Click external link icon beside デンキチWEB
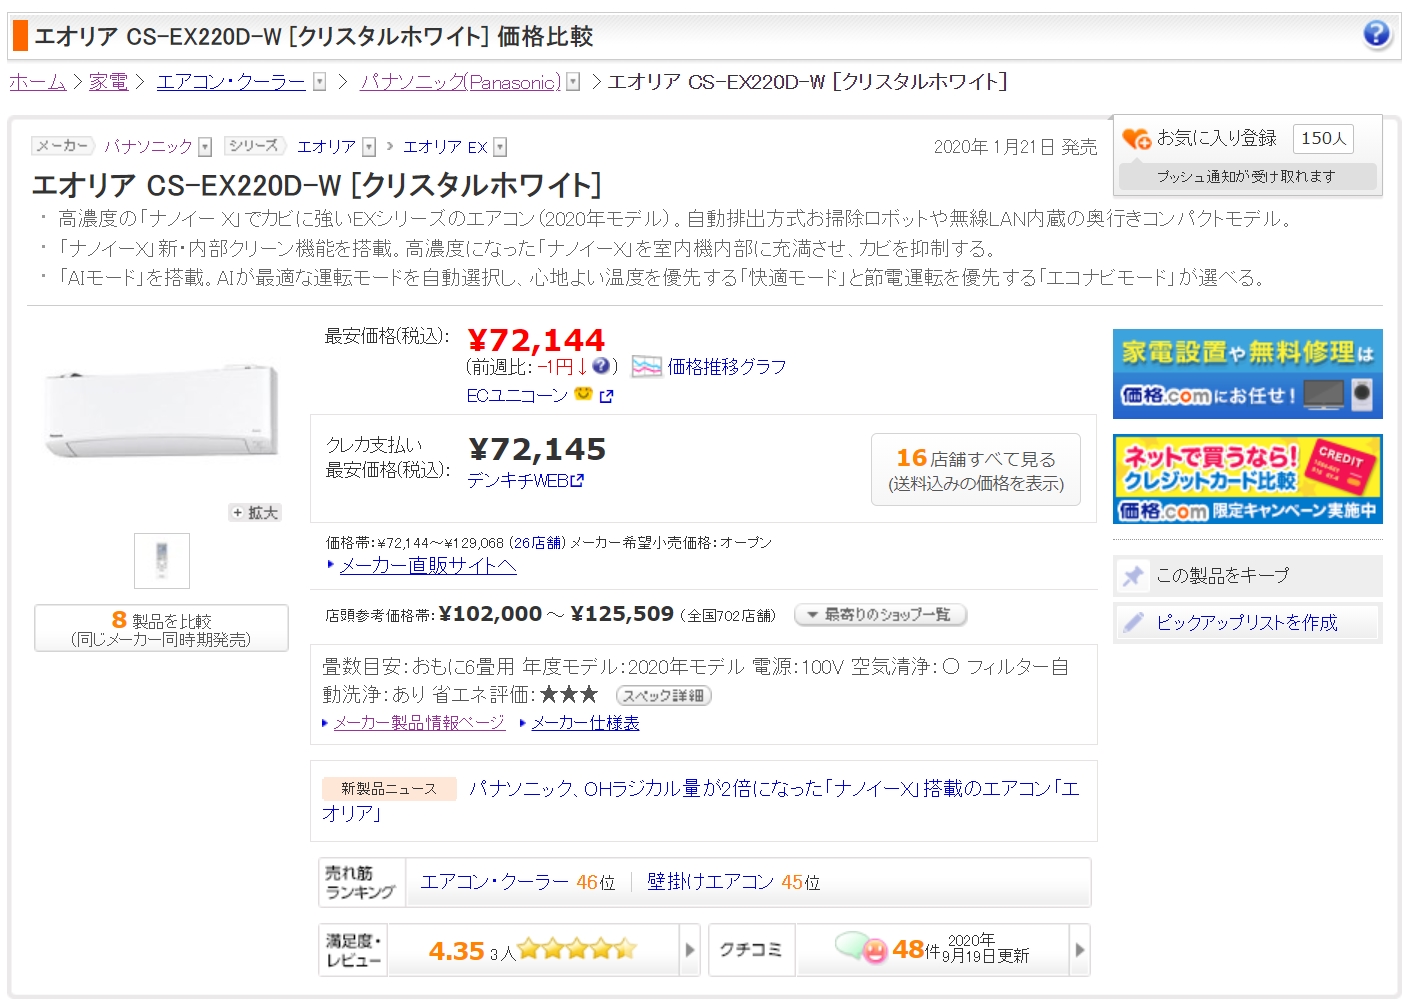This screenshot has height=1002, width=1408. 577,480
